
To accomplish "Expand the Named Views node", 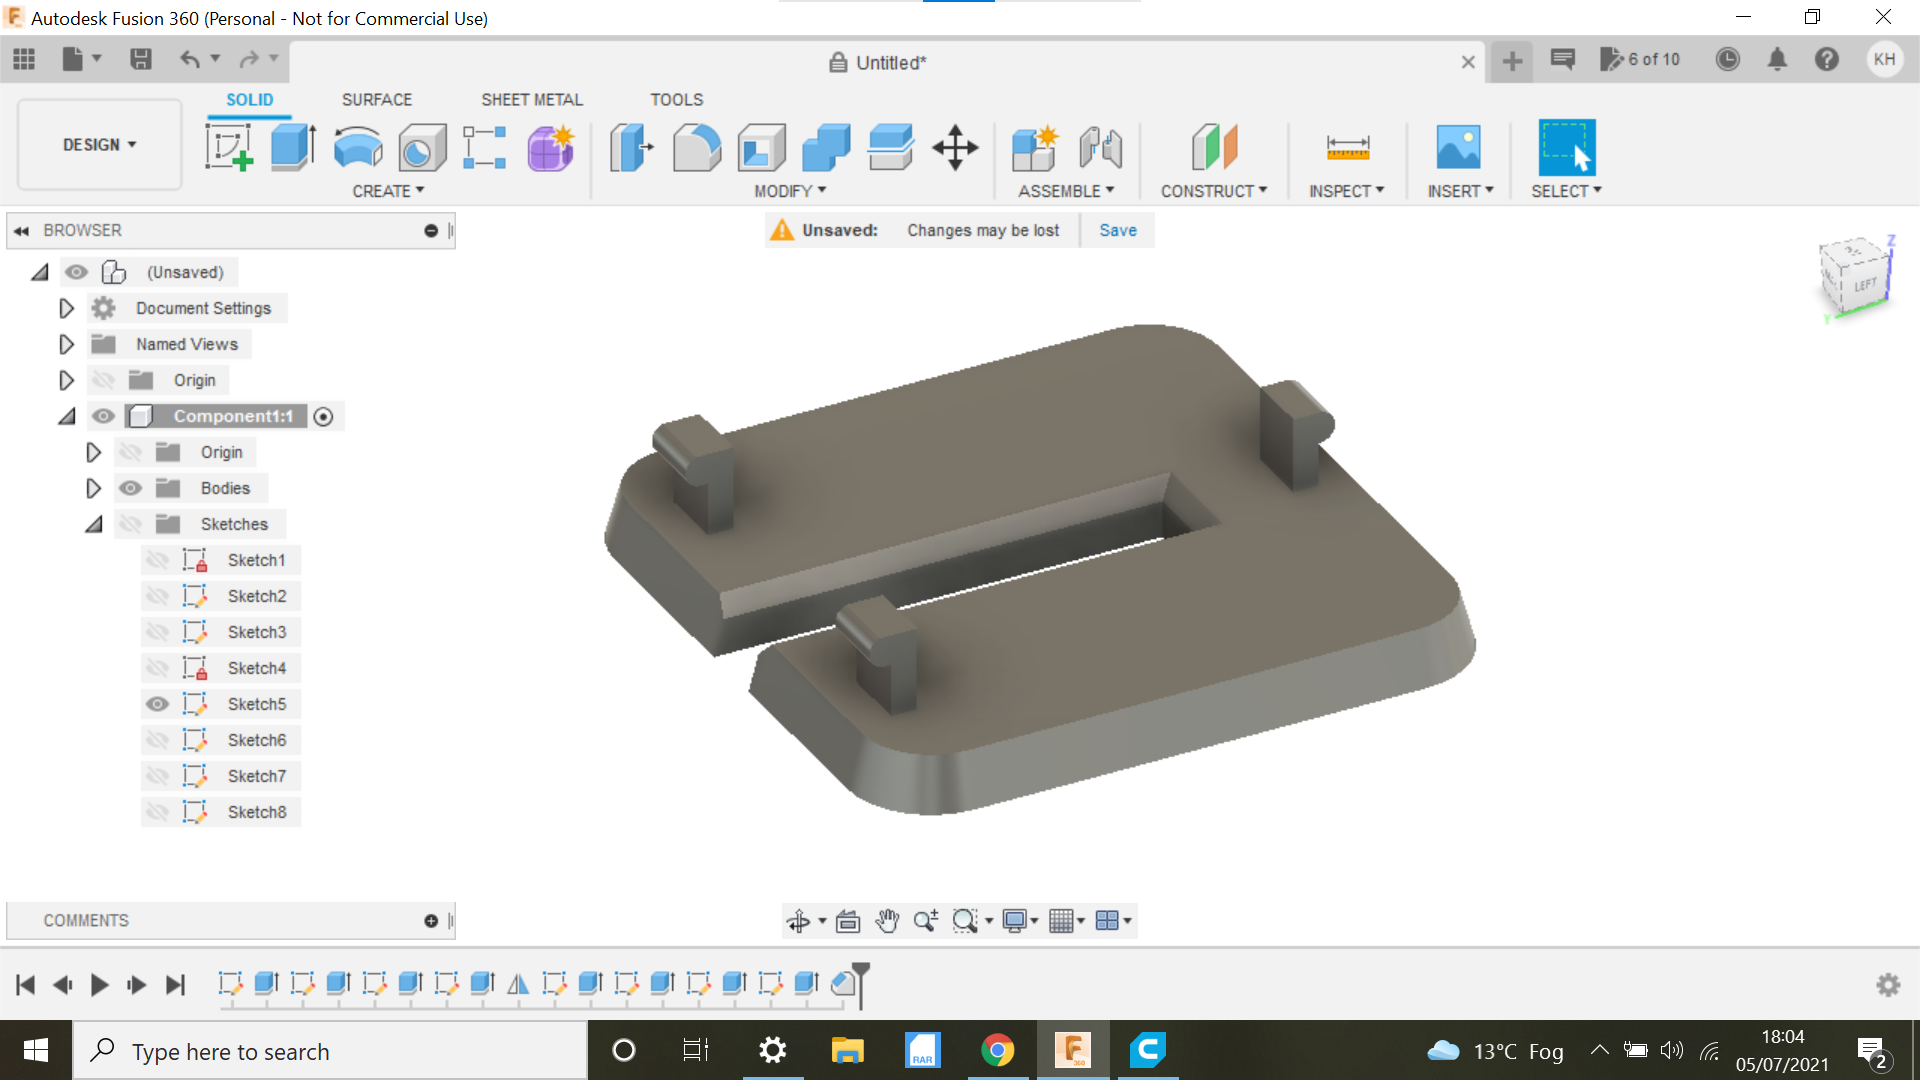I will [66, 344].
